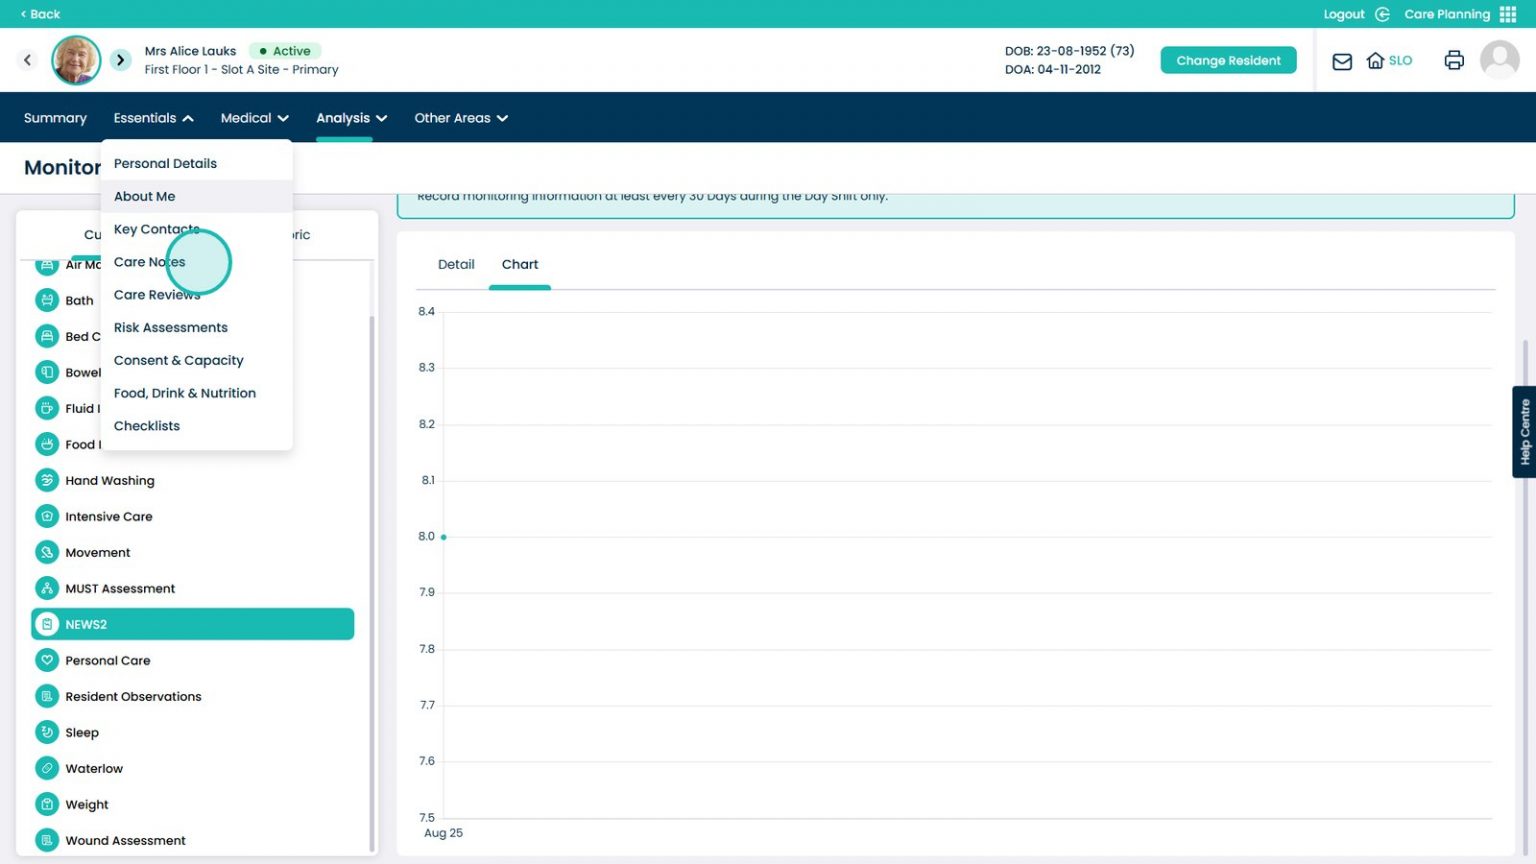Click the Back link at top left
This screenshot has height=864, width=1536.
click(38, 14)
